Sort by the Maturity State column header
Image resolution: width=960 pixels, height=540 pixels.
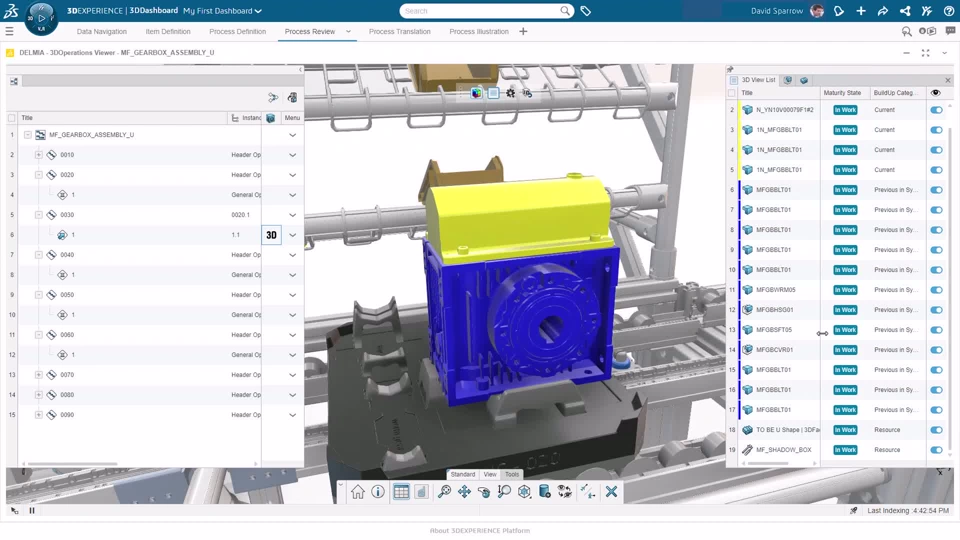coord(842,93)
